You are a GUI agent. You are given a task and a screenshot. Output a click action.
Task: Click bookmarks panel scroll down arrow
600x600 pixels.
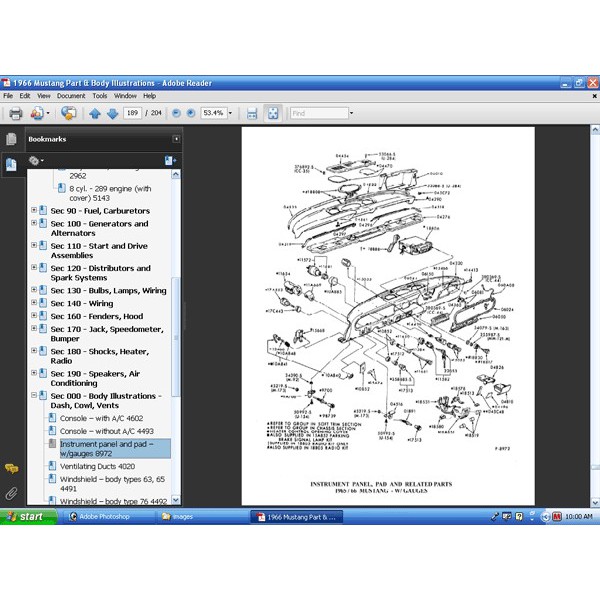[176, 499]
